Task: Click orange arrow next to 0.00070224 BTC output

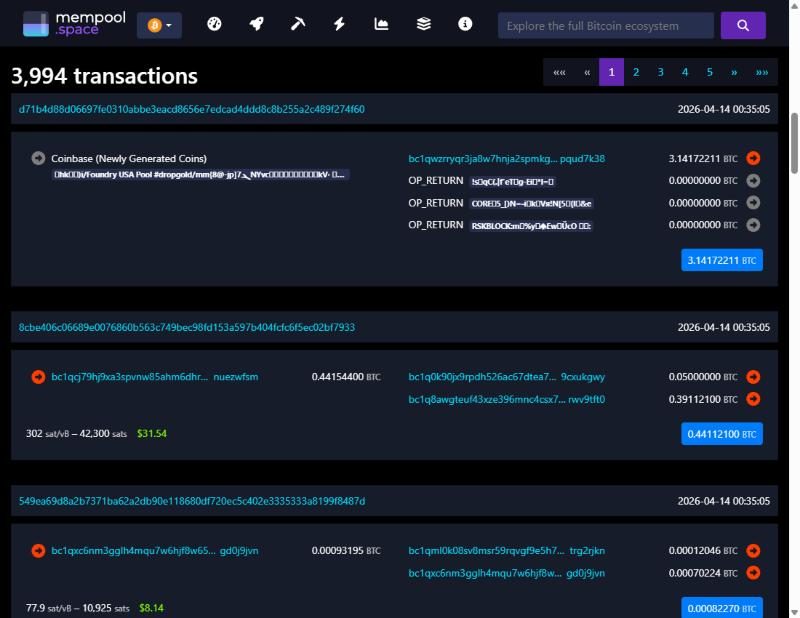Action: pos(753,573)
